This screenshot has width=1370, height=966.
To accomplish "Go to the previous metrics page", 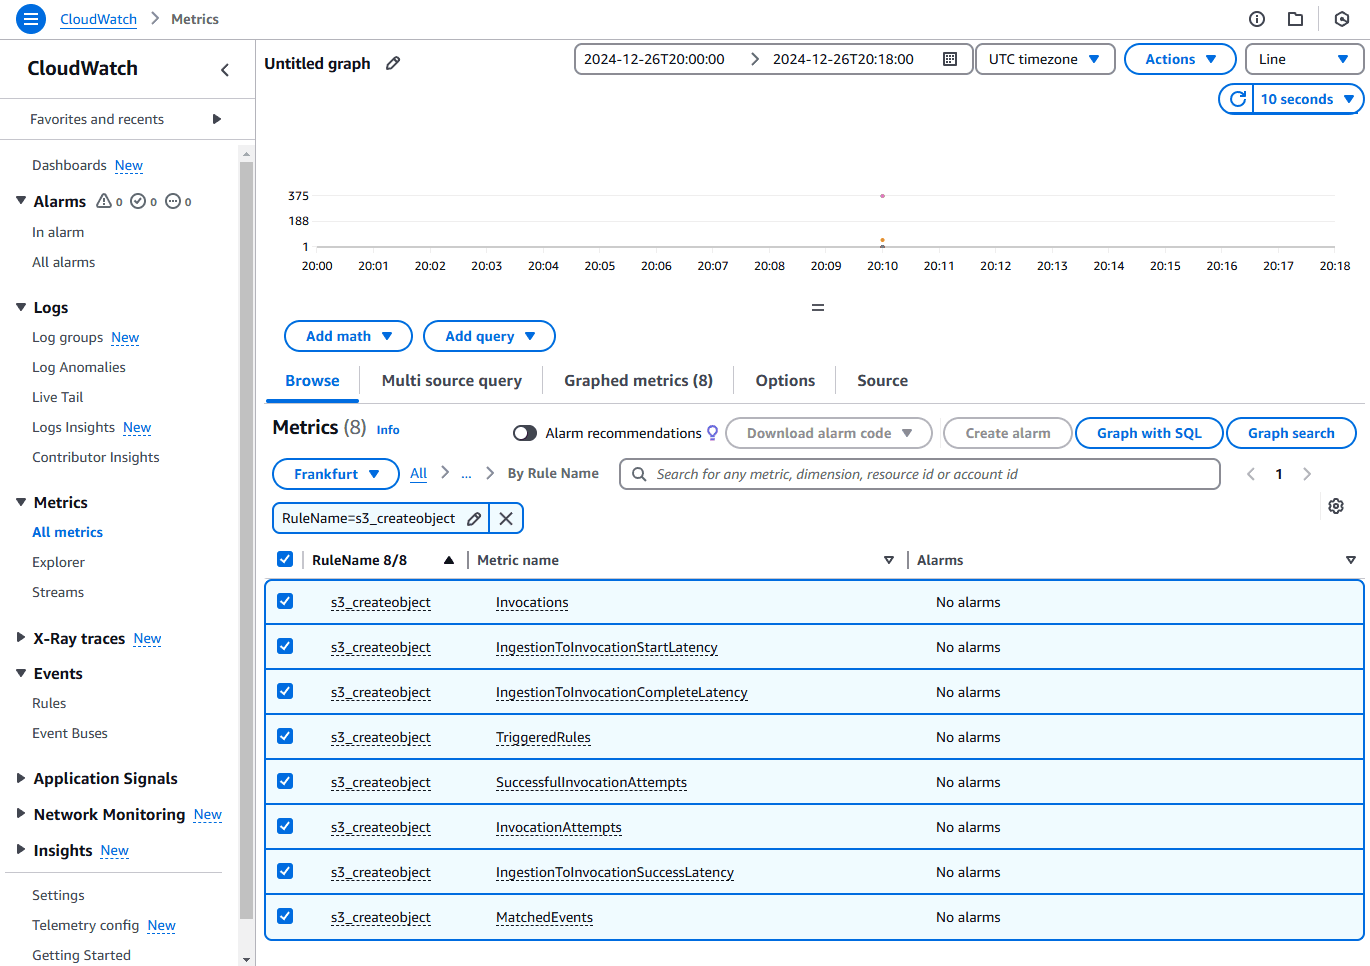I will (1251, 474).
